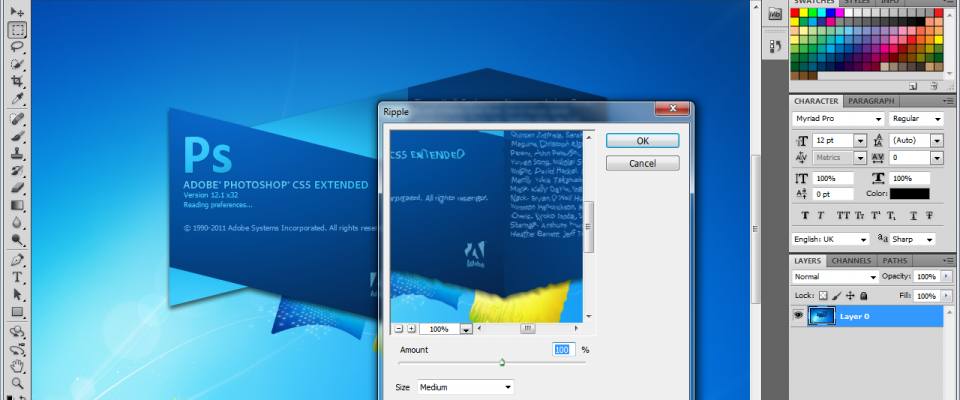
Task: Switch to the Paragraph tab
Action: coord(871,101)
